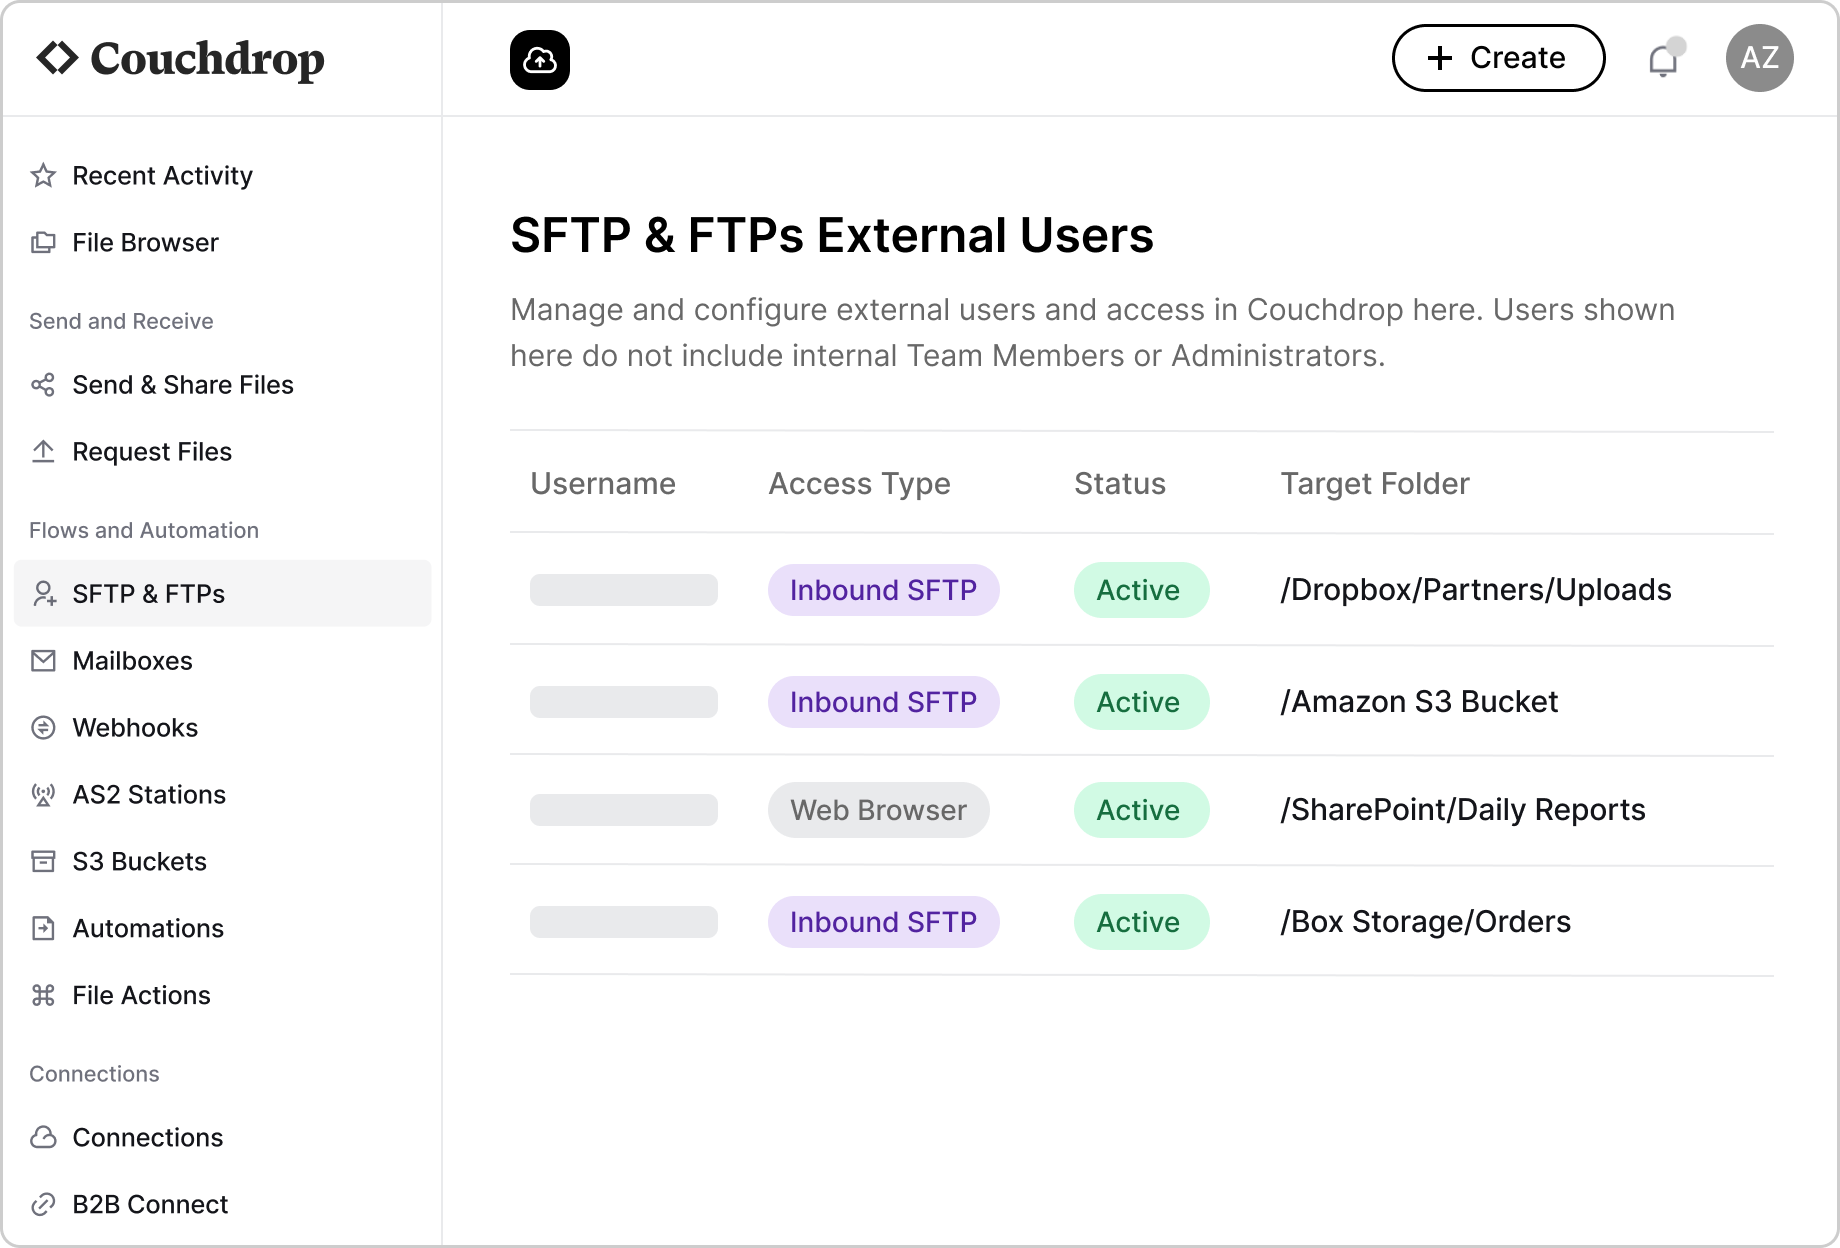Click the Inbound SFTP badge for /Box Storage/Orders
Viewport: 1840px width, 1248px height.
pos(883,921)
